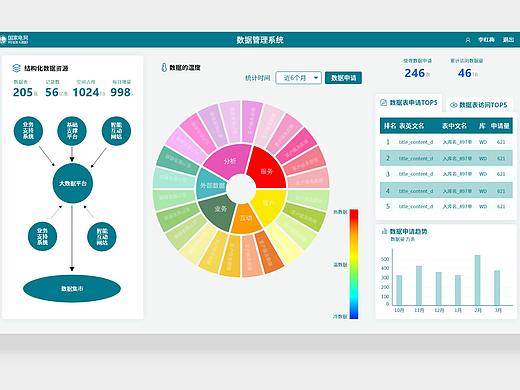Image resolution: width=520 pixels, height=390 pixels.
Task: Open user name 李红梅 in header
Action: click(486, 40)
